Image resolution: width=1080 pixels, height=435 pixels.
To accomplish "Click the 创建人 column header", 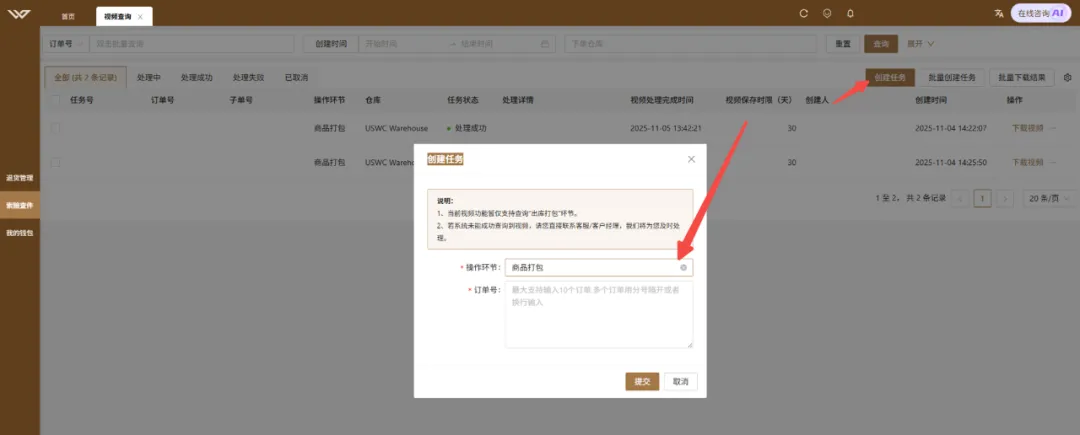I will (x=816, y=100).
